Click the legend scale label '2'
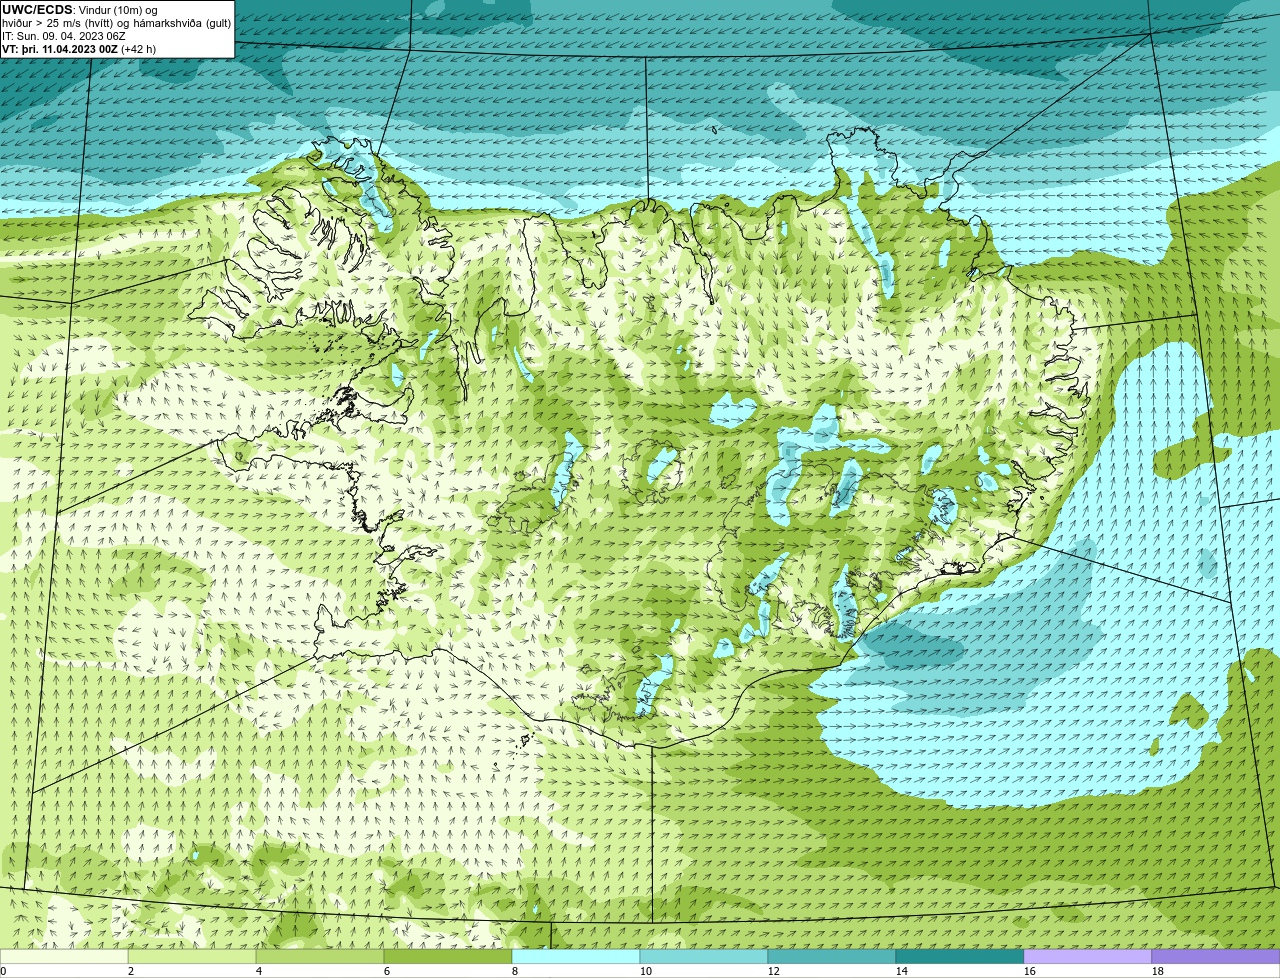 point(131,971)
